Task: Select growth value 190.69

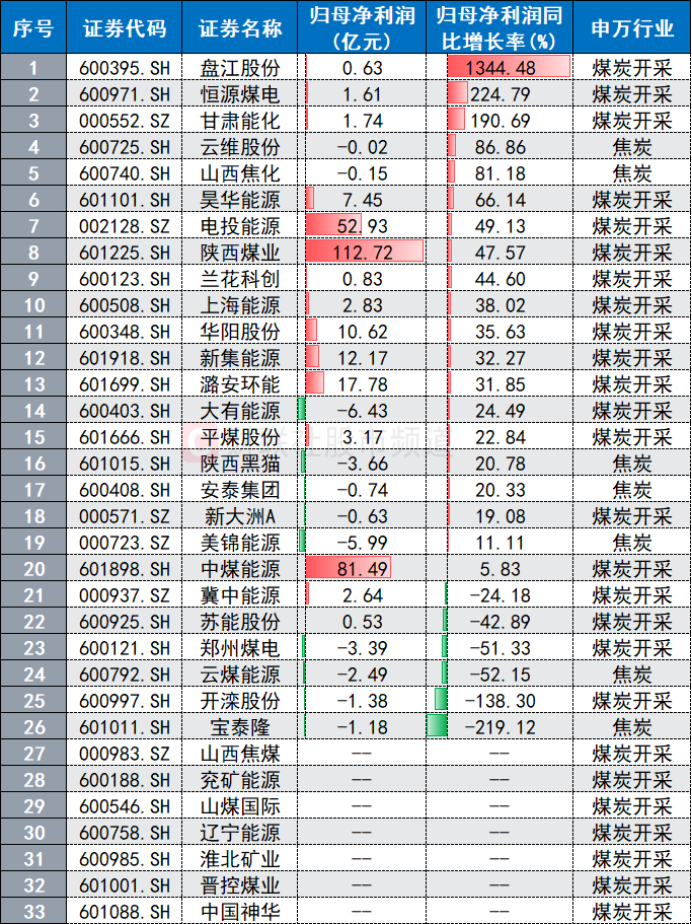Action: (499, 120)
